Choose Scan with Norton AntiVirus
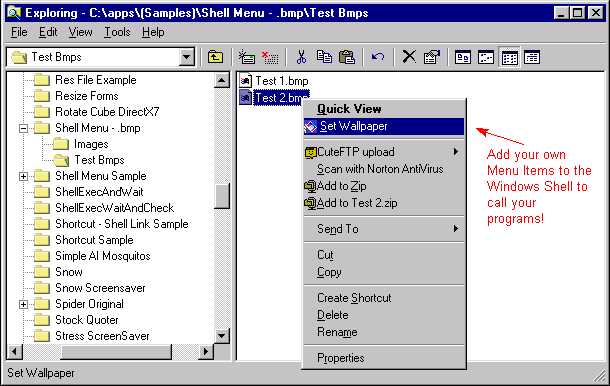Screen dimensions: 610x386 (384, 169)
